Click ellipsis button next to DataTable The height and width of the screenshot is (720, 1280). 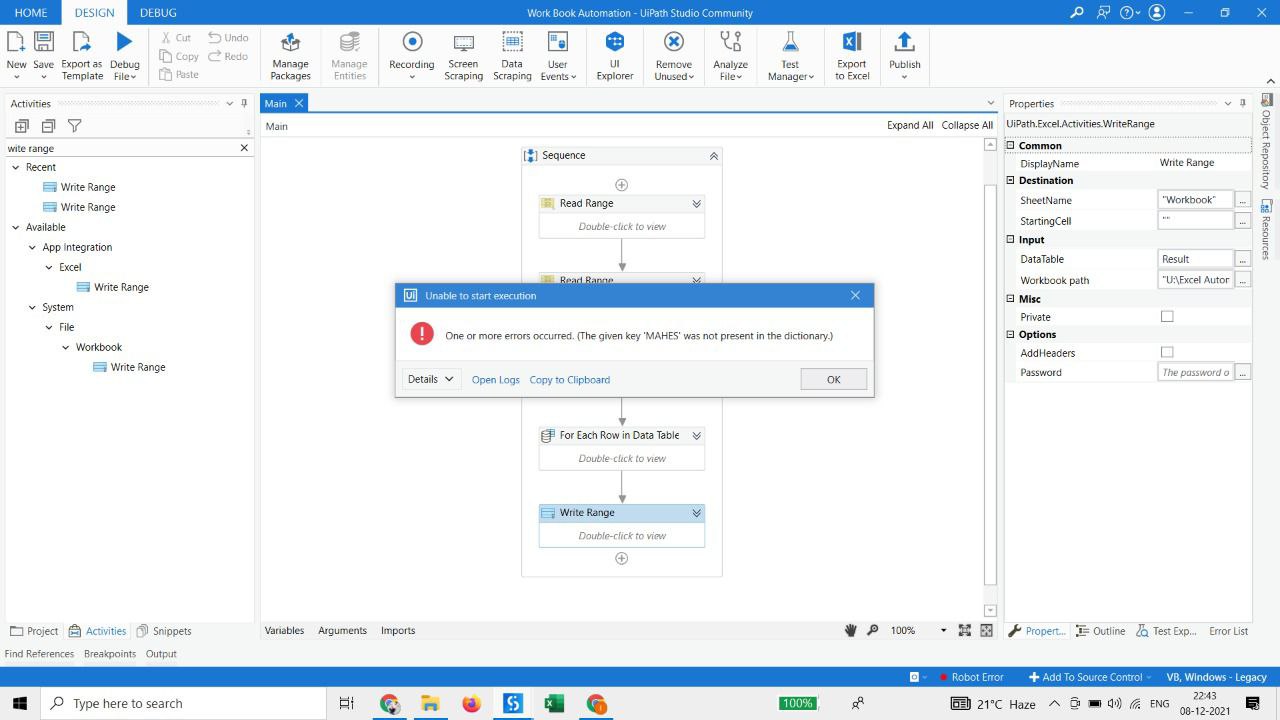click(x=1243, y=259)
